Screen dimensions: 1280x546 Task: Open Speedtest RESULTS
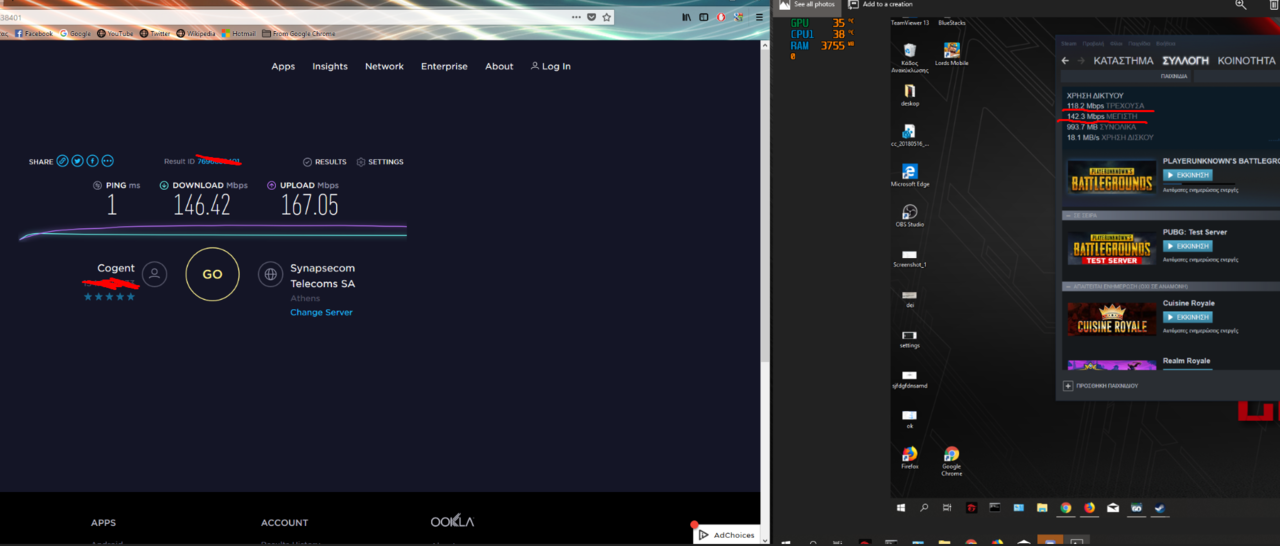(325, 162)
